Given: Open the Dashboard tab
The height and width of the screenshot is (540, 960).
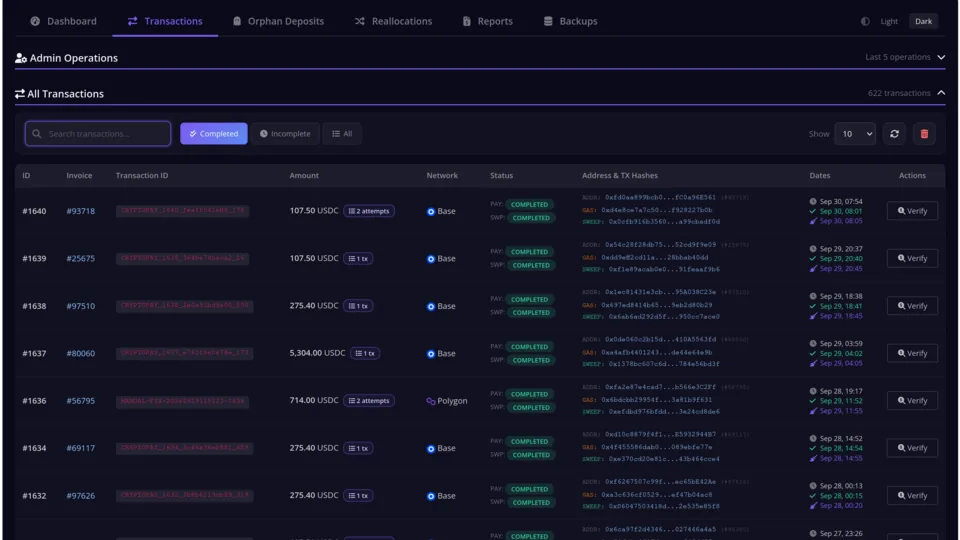Looking at the screenshot, I should click(x=63, y=21).
